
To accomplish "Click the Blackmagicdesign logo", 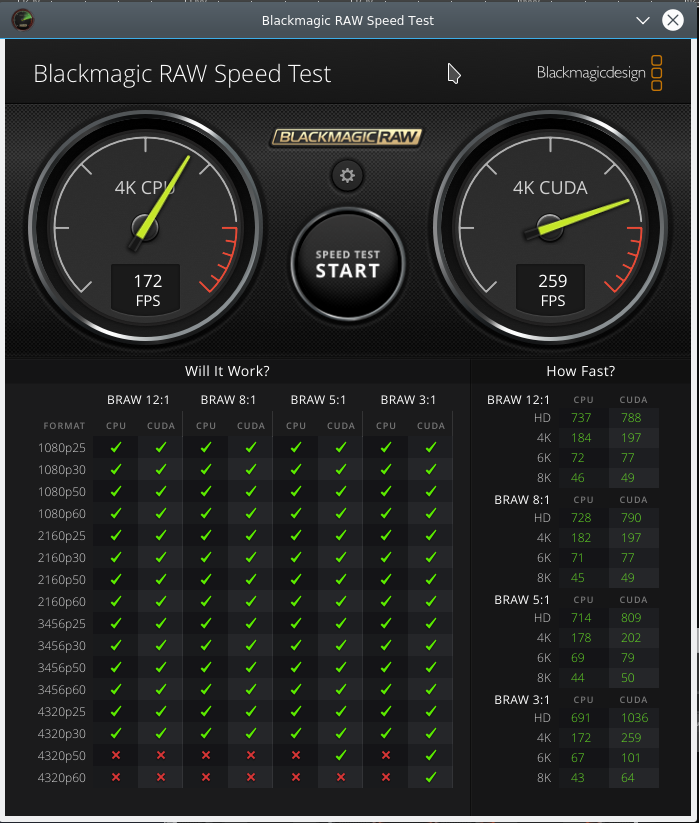I will [599, 73].
